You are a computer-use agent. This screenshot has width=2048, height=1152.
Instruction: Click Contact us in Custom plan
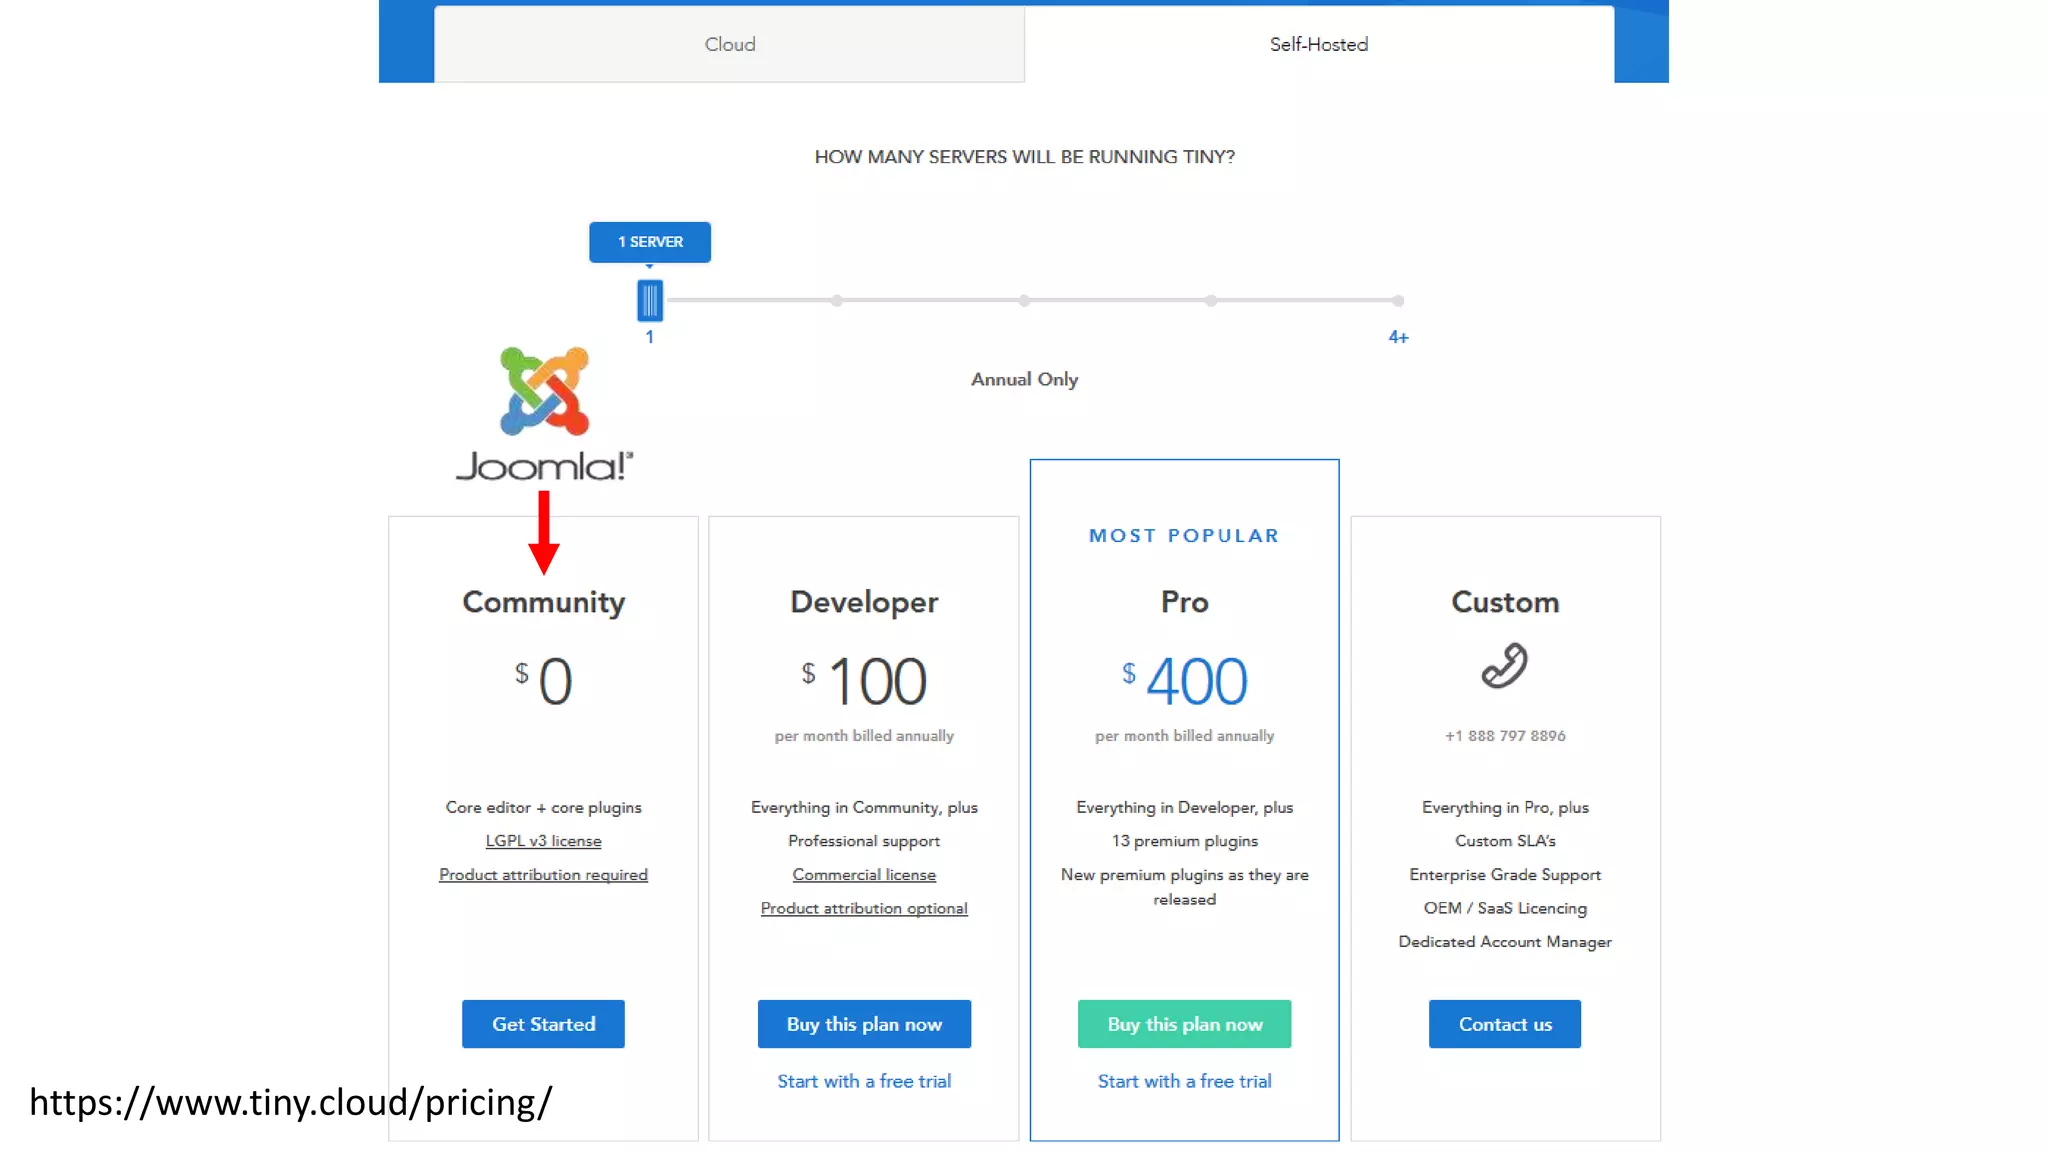pyautogui.click(x=1505, y=1024)
